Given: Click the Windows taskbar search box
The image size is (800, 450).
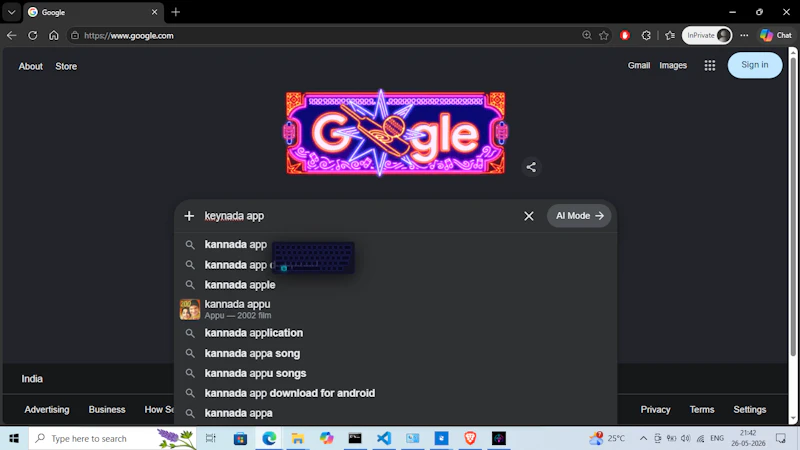Looking at the screenshot, I should [112, 438].
